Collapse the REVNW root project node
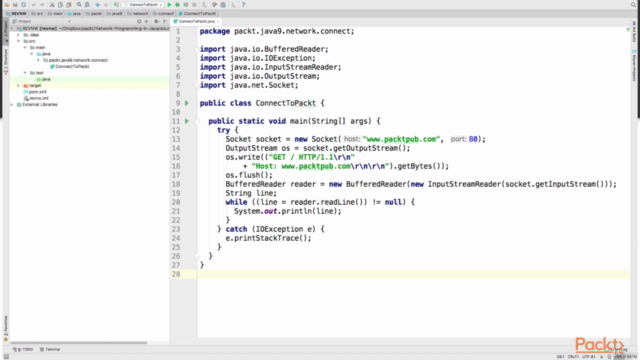The height and width of the screenshot is (360, 640). click(x=12, y=29)
